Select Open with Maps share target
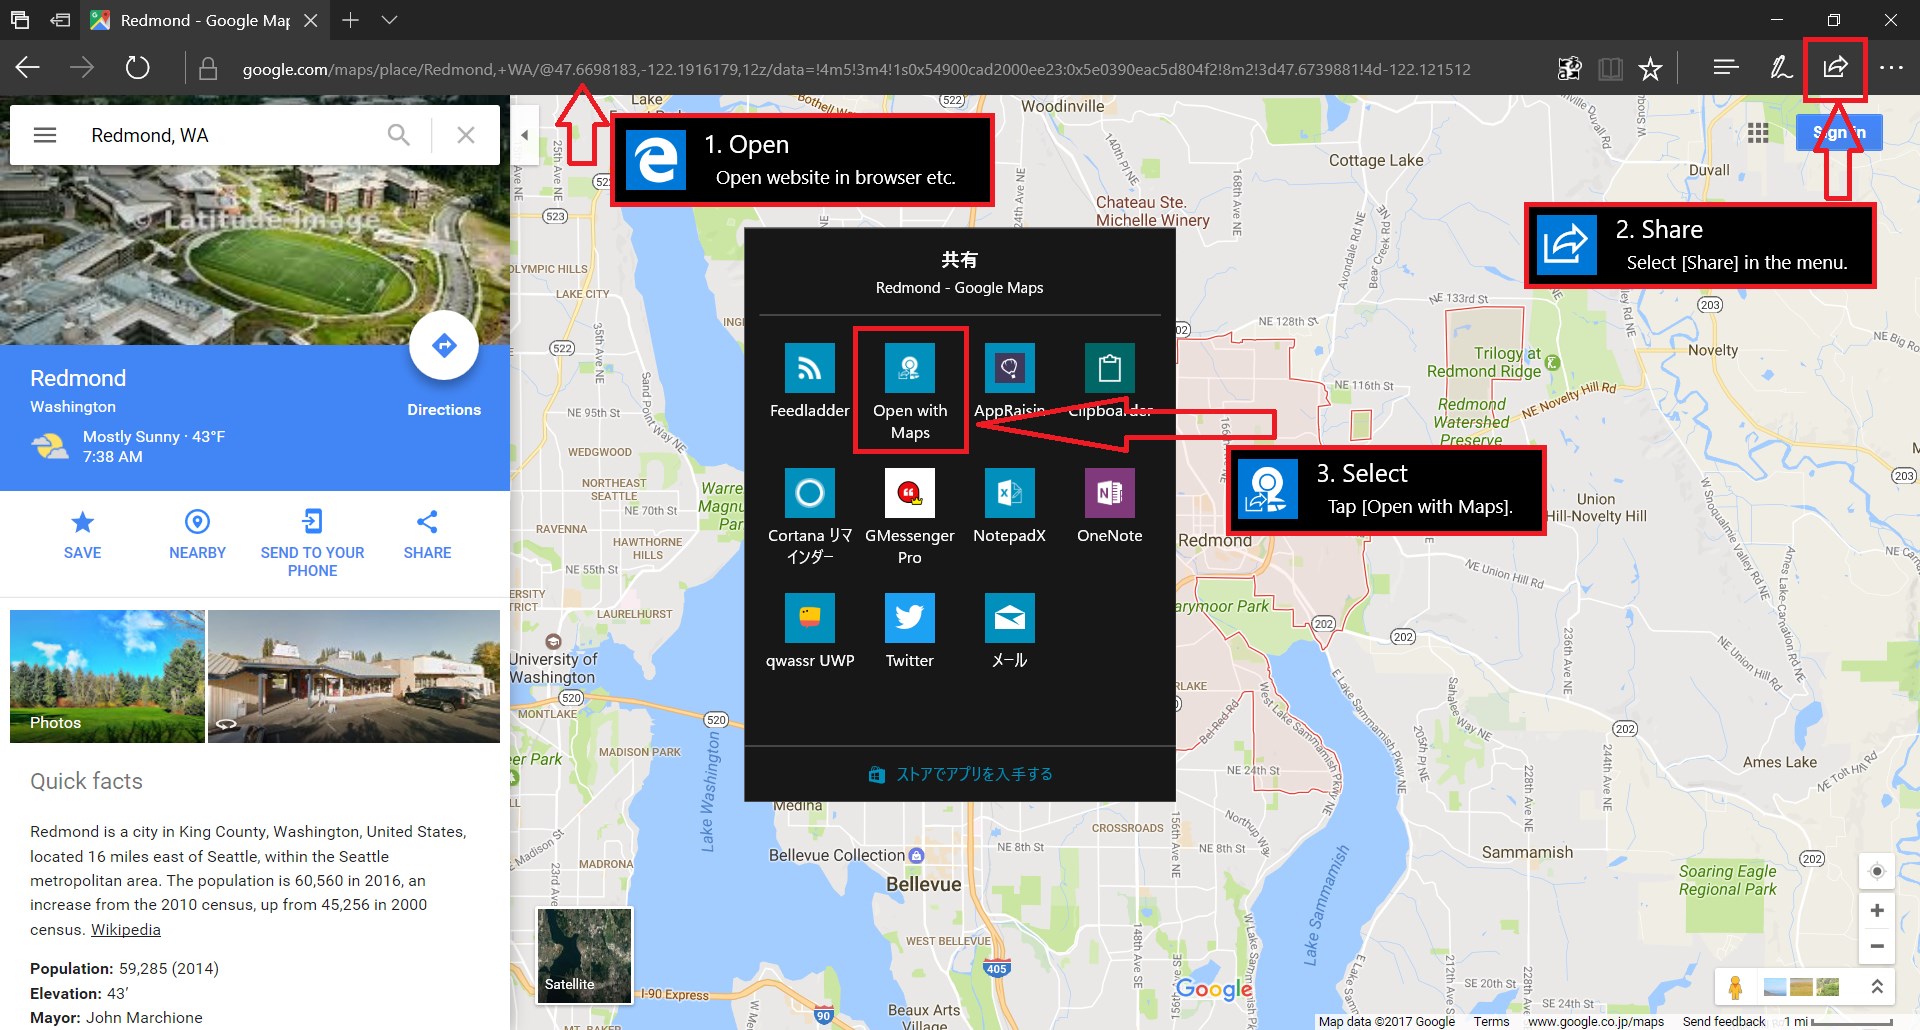 tap(910, 390)
